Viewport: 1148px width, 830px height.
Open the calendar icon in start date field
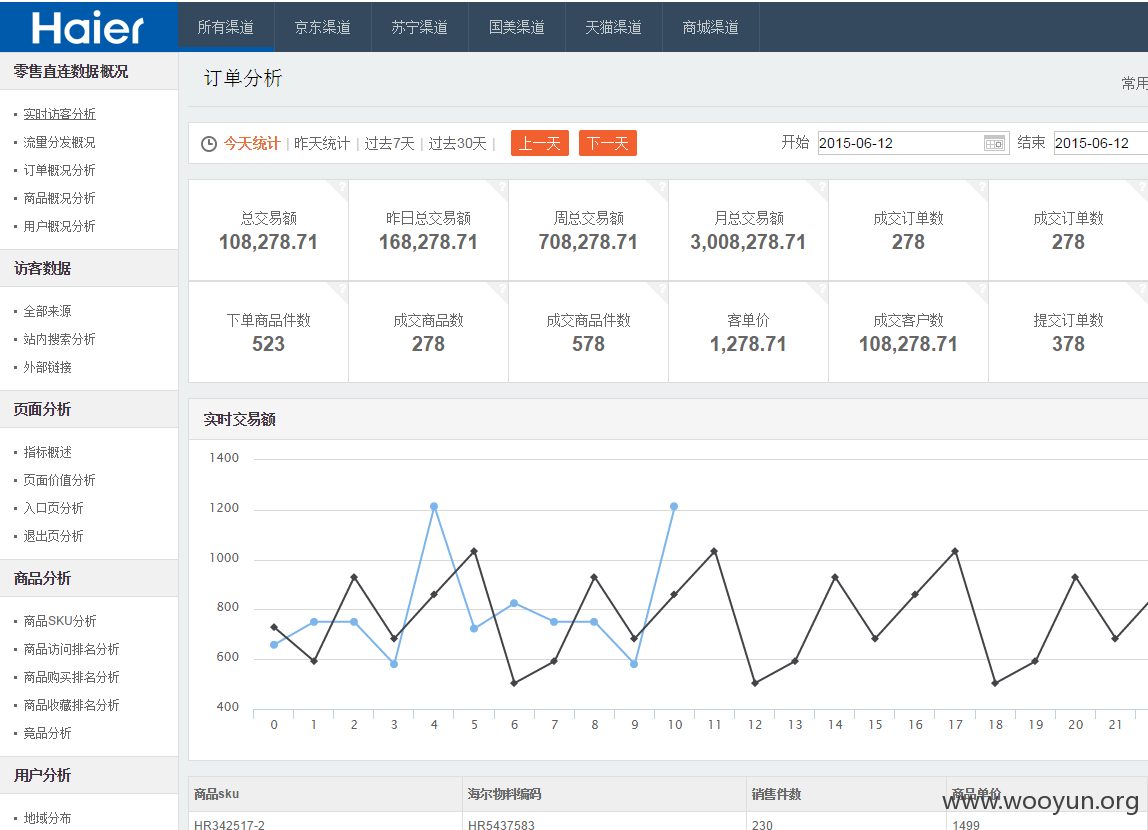click(x=994, y=143)
